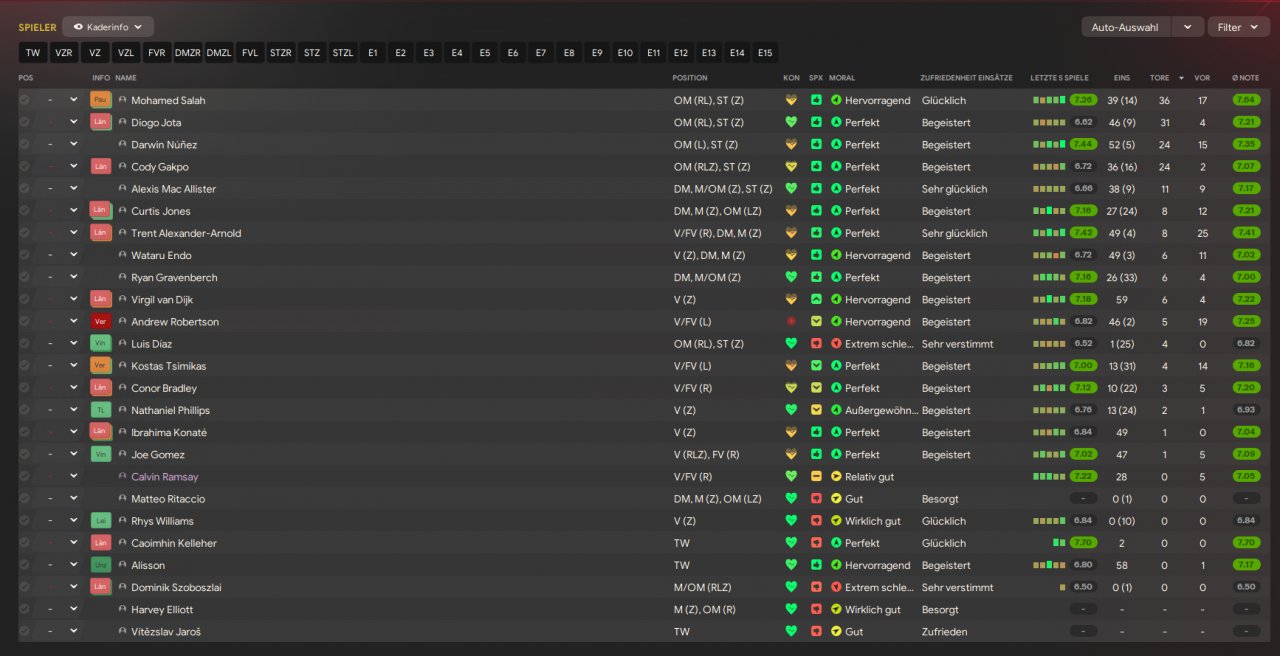Click the 7.64 average rating pill for Salah

tap(1246, 100)
